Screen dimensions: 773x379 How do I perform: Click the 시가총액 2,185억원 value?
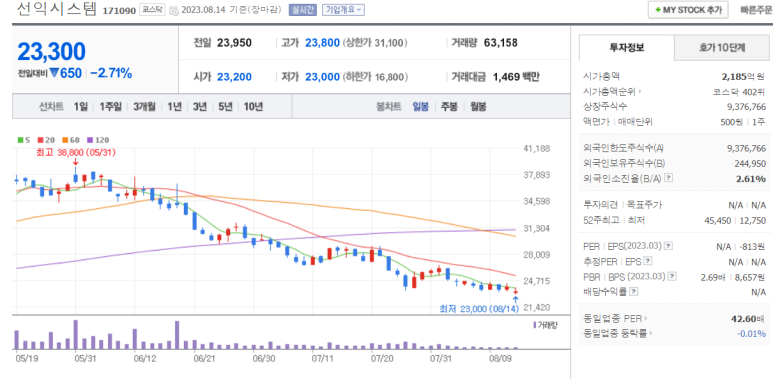point(743,76)
